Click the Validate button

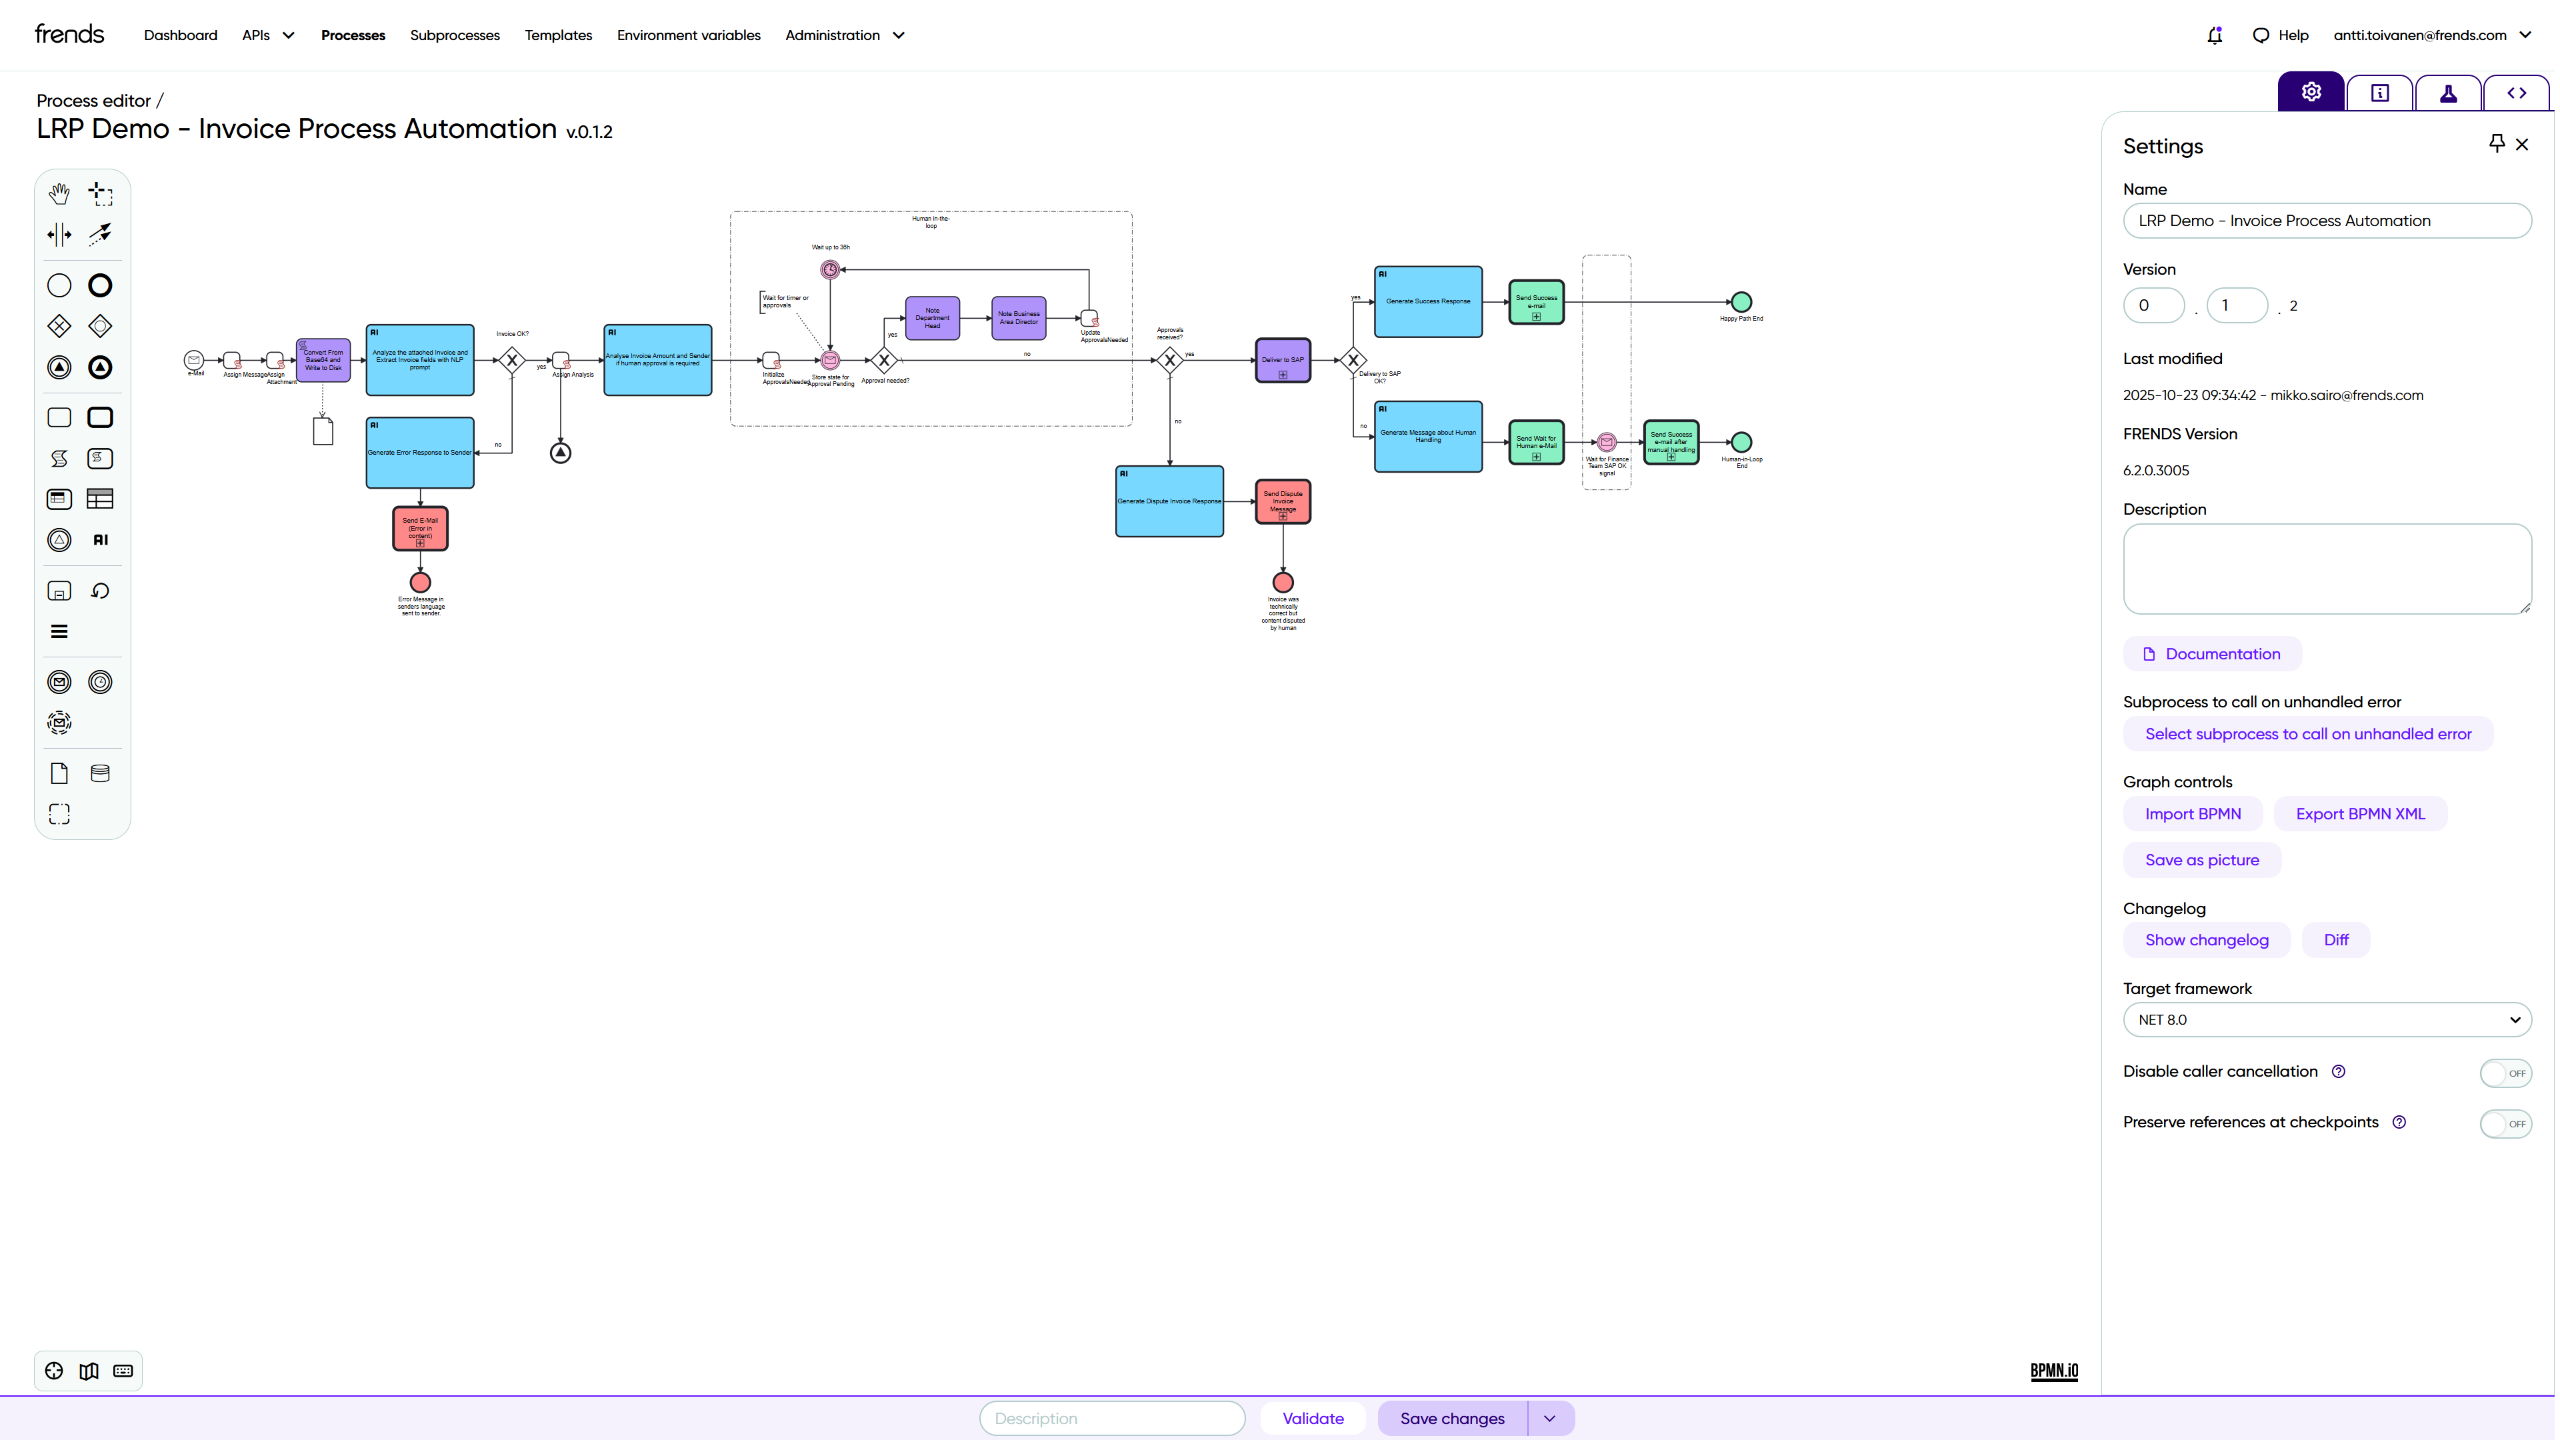1312,1418
